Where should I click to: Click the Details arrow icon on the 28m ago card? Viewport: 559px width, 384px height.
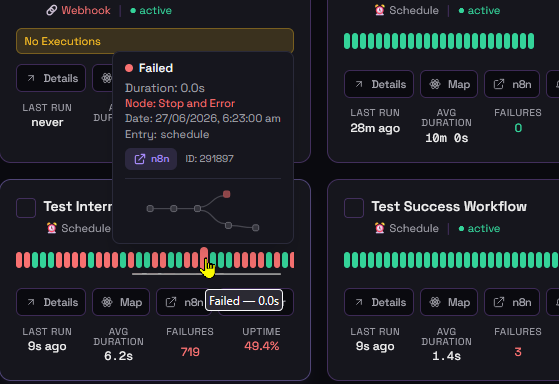(x=359, y=84)
